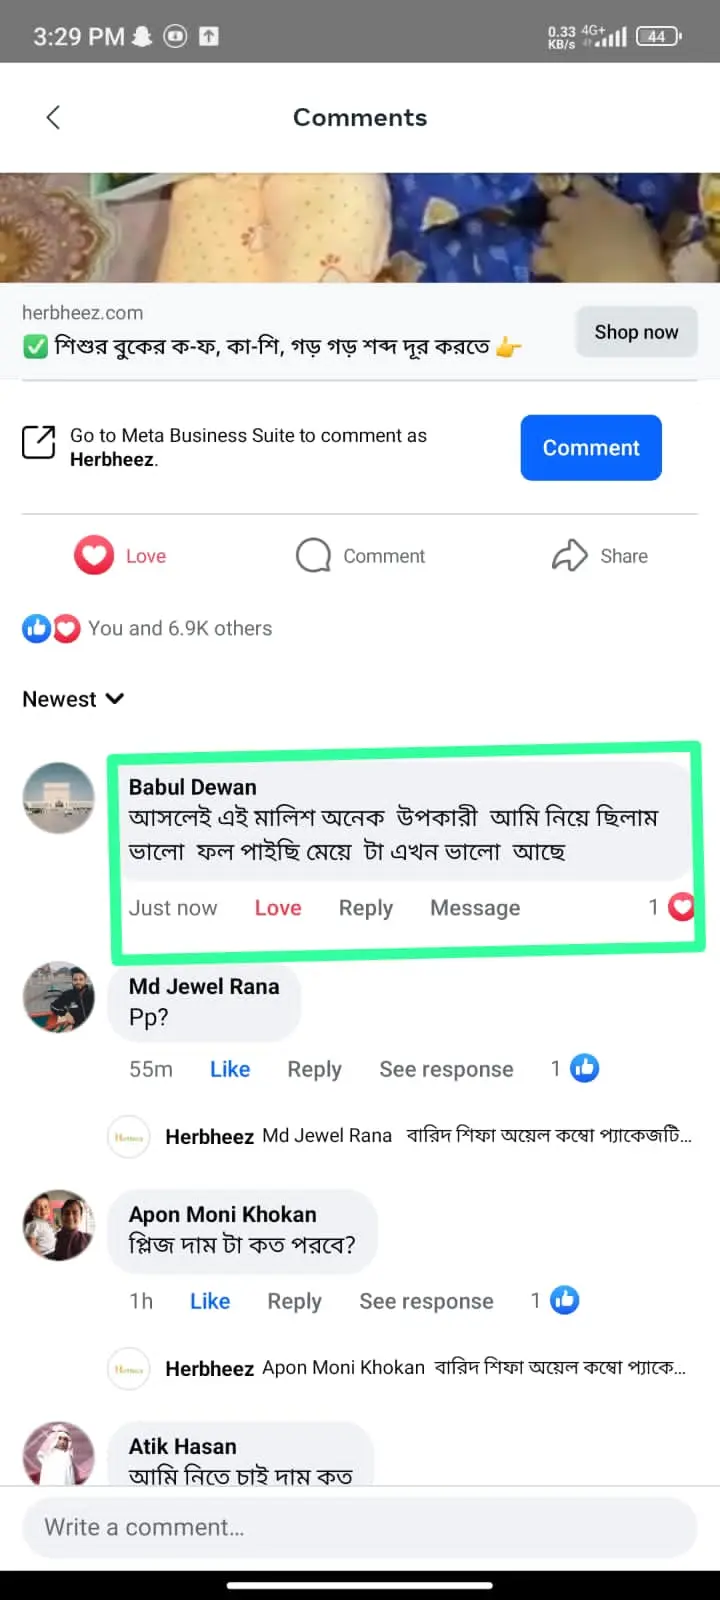Go back using the top-left arrow
720x1600 pixels.
[53, 117]
